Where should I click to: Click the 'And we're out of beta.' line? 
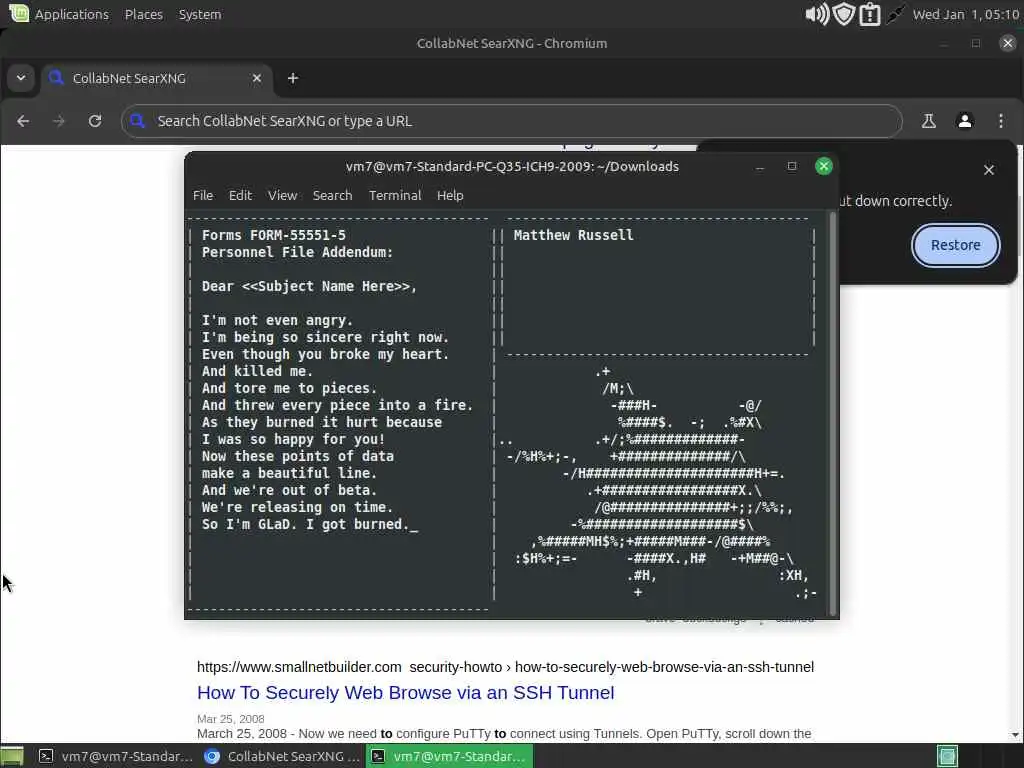coord(289,490)
